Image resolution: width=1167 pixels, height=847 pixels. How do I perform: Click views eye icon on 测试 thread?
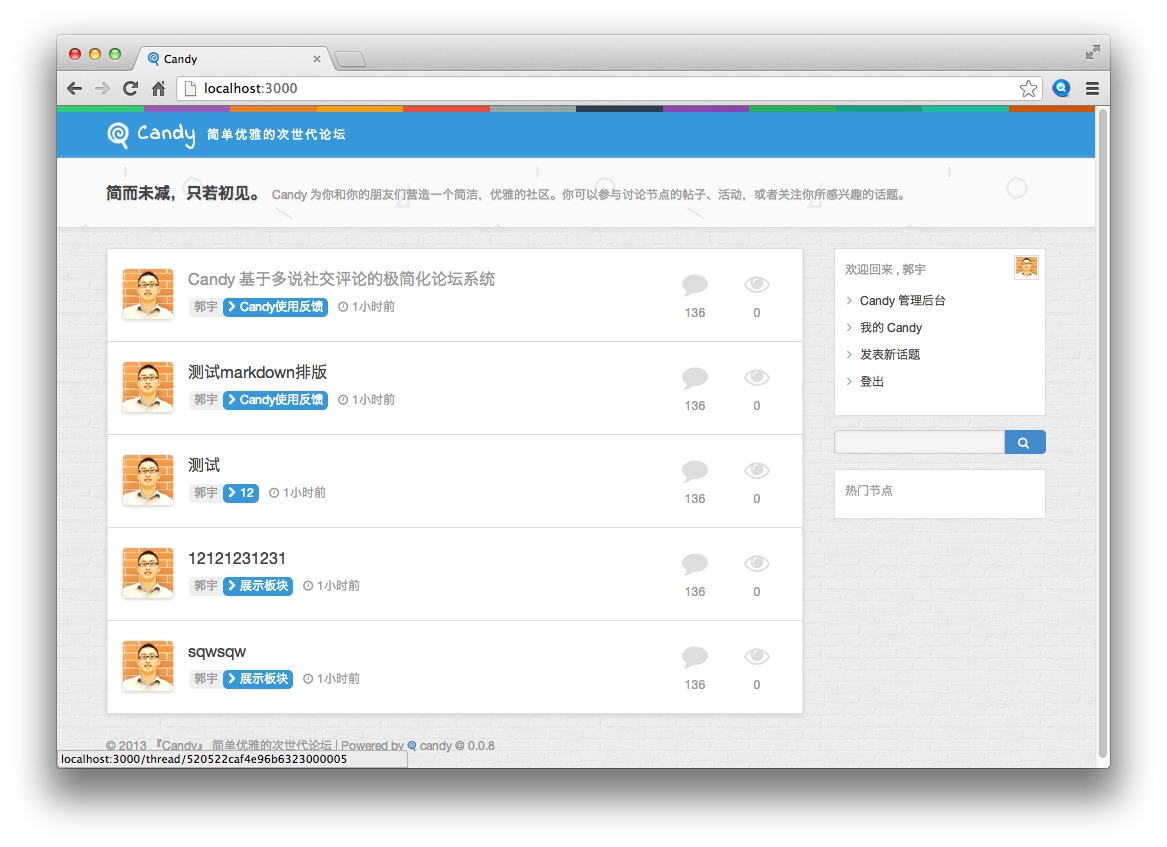(757, 470)
